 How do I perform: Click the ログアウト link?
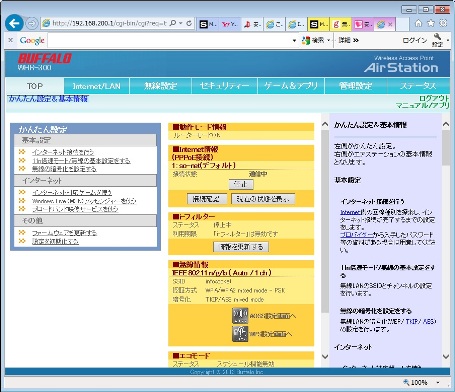pyautogui.click(x=434, y=99)
